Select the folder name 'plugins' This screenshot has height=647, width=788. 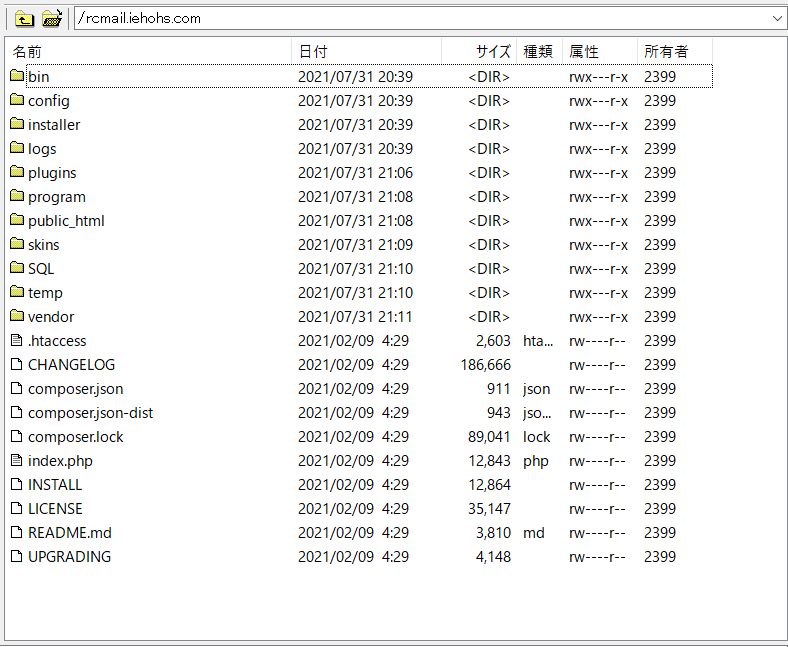(52, 172)
